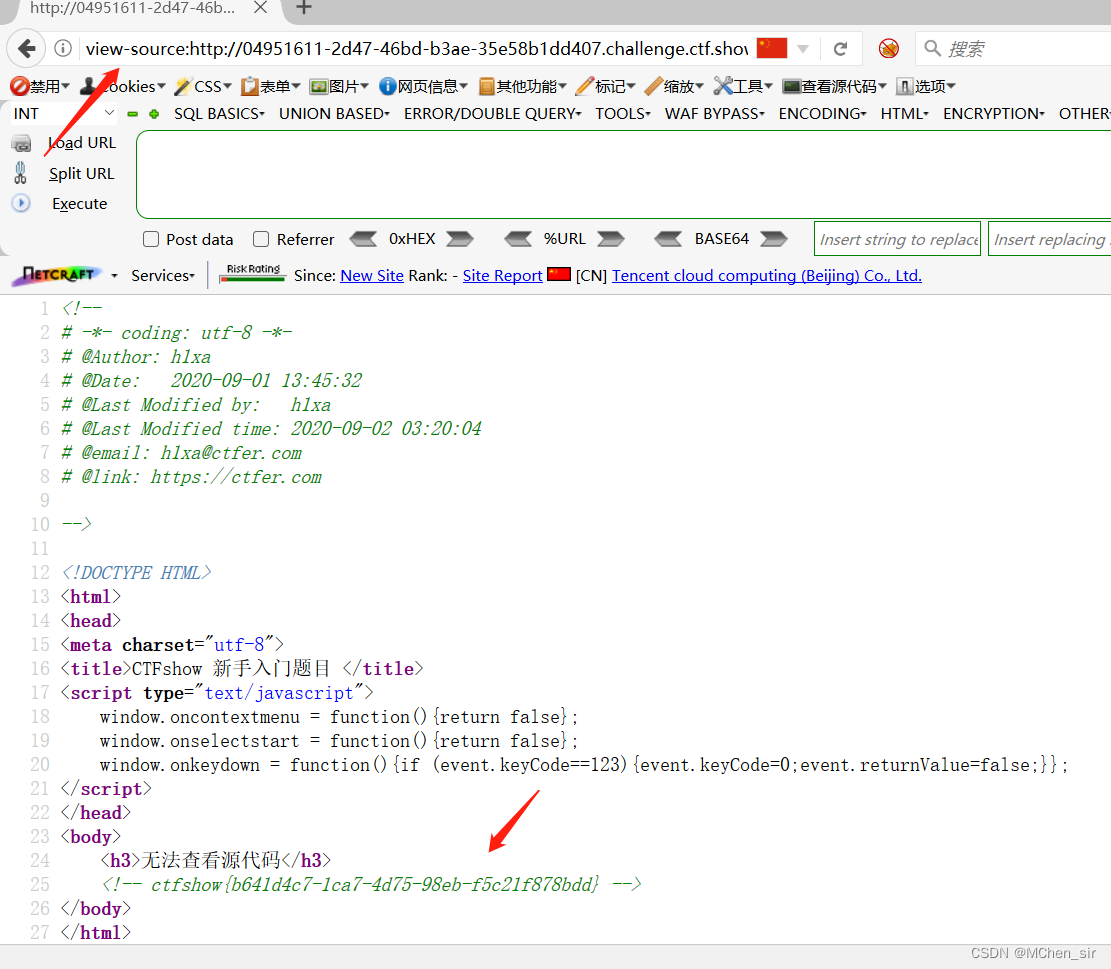
Task: Follow the Site Report link
Action: pos(502,275)
